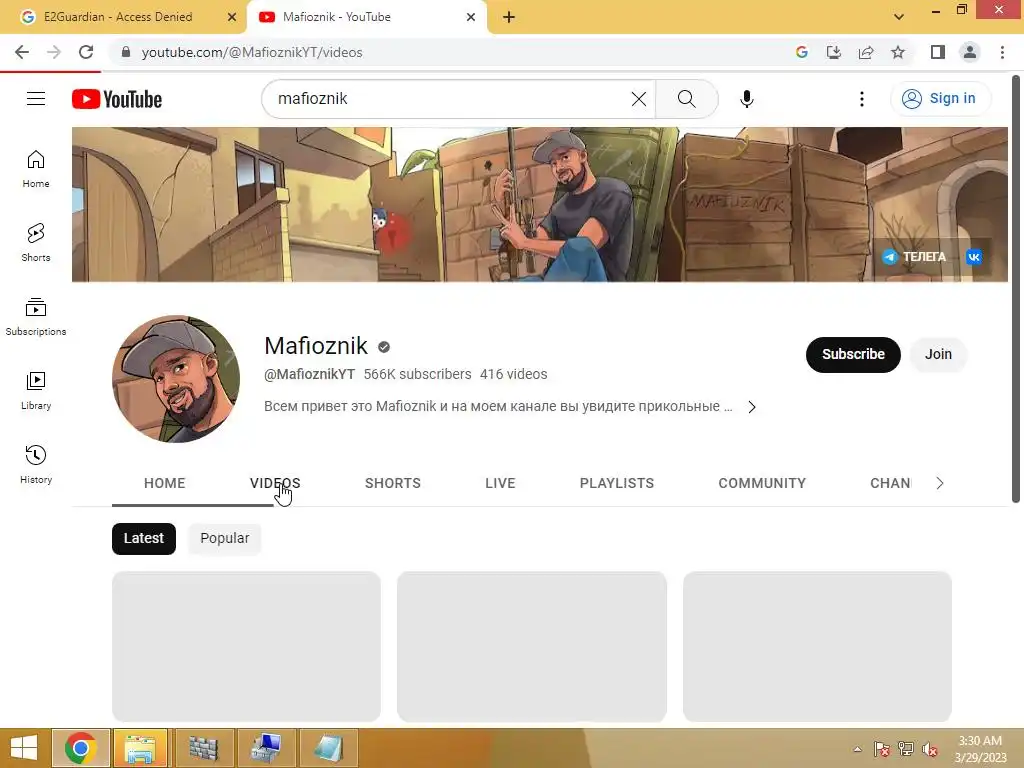Close the Mafioznik YouTube tab
Image resolution: width=1024 pixels, height=768 pixels.
471,17
